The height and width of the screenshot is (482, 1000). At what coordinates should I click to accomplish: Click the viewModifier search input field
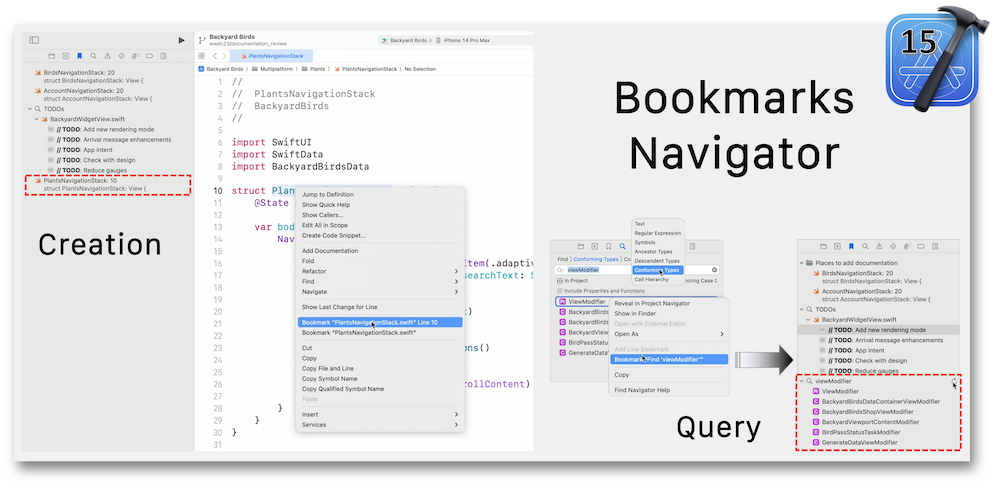[x=635, y=270]
